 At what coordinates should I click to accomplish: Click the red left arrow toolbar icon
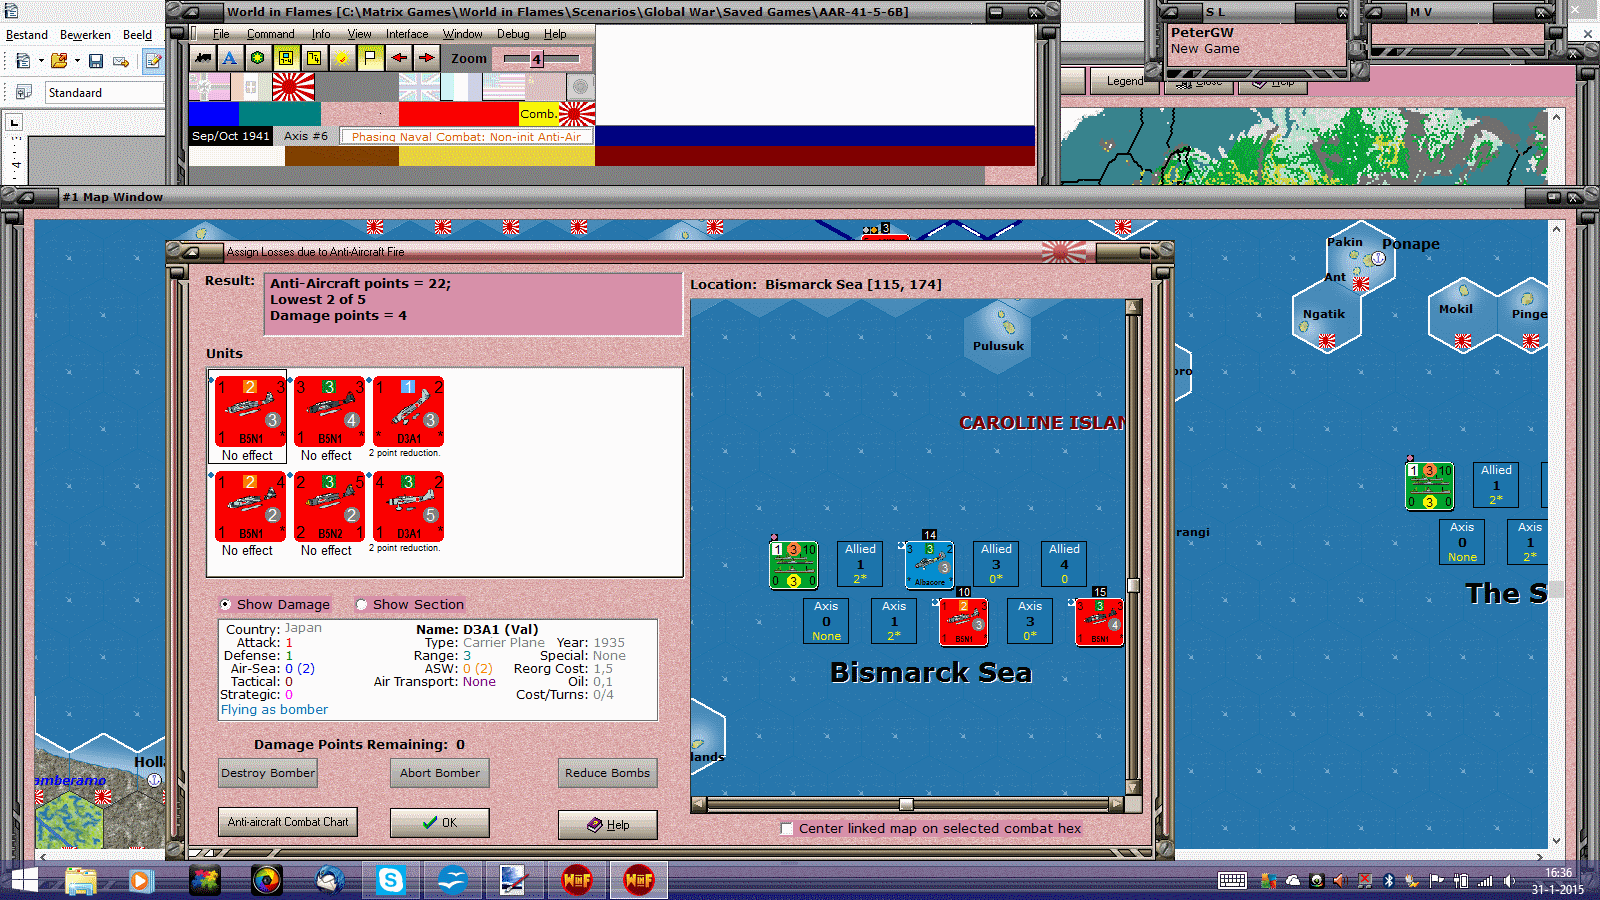pyautogui.click(x=399, y=58)
